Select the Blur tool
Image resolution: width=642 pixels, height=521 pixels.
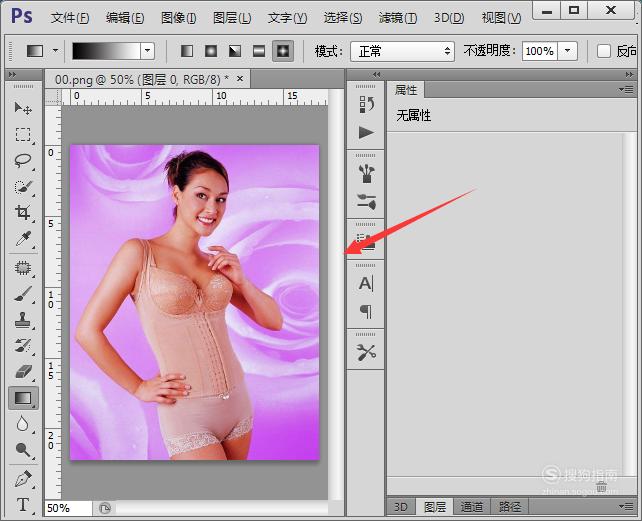23,424
